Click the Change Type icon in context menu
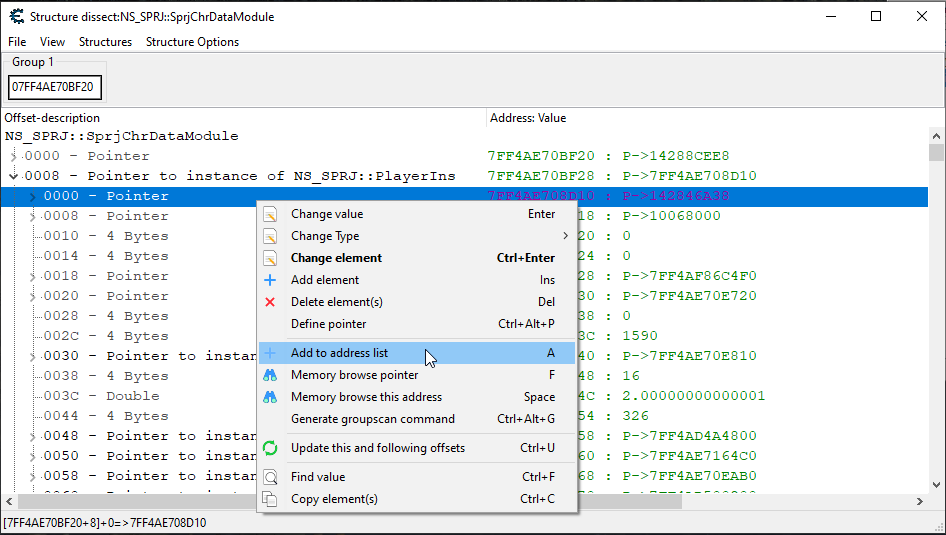946x535 pixels. 269,236
